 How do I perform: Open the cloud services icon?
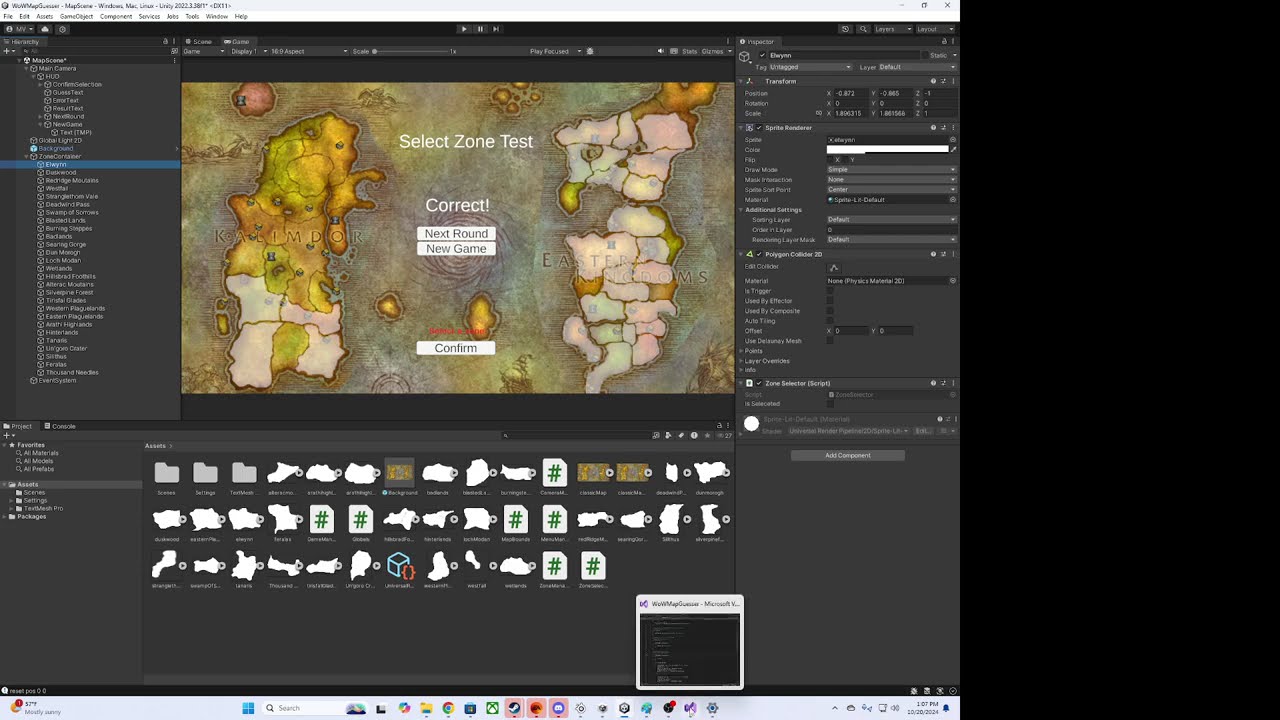(x=45, y=29)
